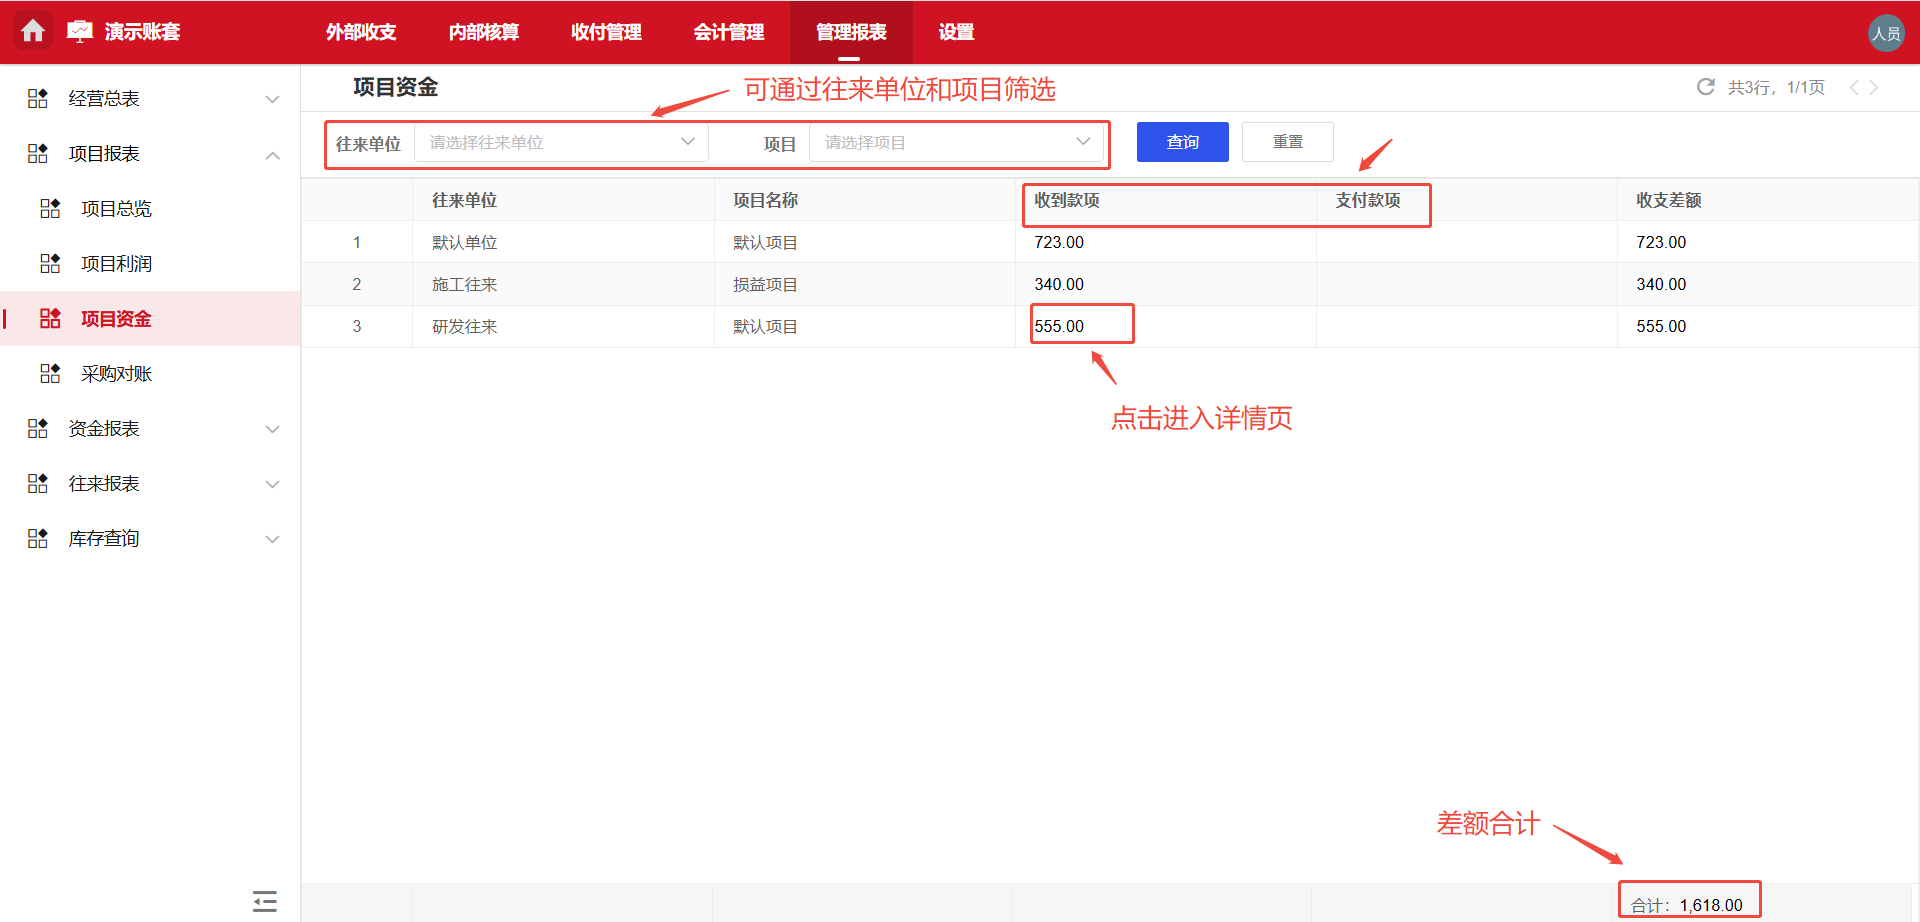Viewport: 1920px width, 922px height.
Task: Expand the 往来报表 sidebar section
Action: pos(272,483)
